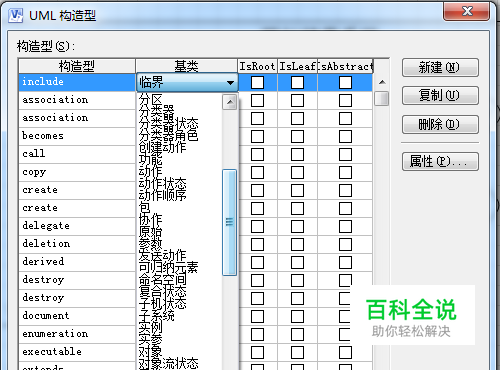Select the copy stereotype row
This screenshot has width=500, height=370.
click(x=77, y=172)
